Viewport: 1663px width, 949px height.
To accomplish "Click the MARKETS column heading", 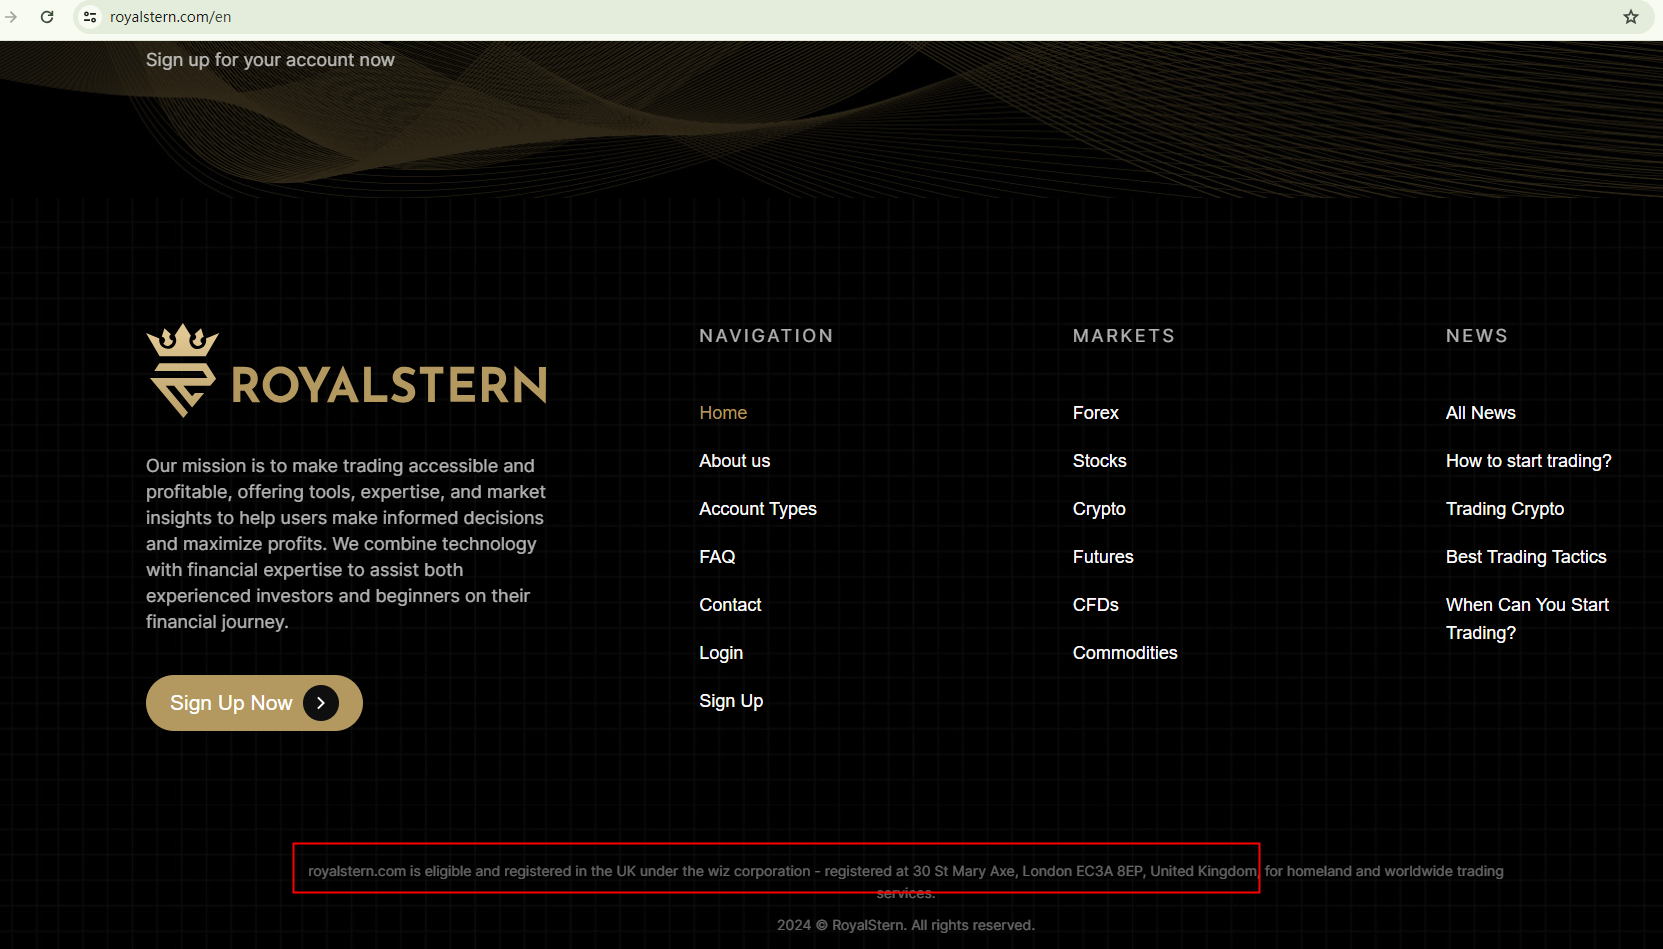I will pos(1123,336).
